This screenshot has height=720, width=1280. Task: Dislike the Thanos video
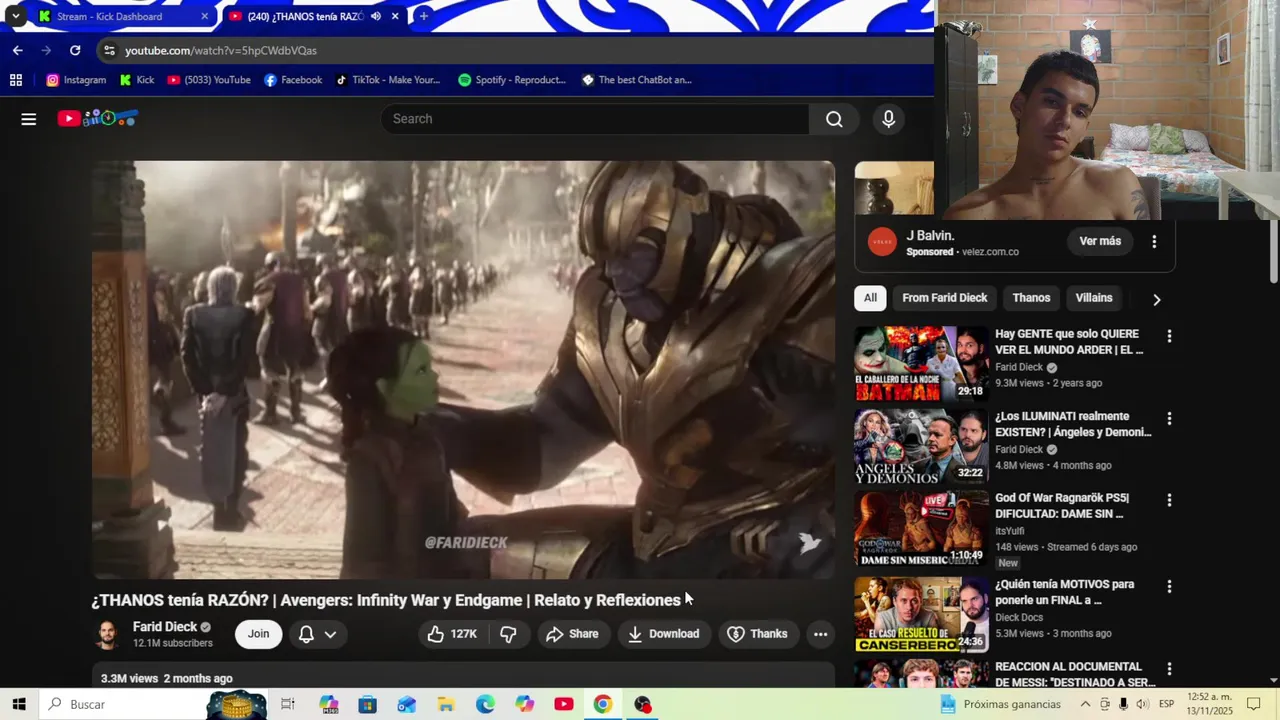(x=508, y=634)
